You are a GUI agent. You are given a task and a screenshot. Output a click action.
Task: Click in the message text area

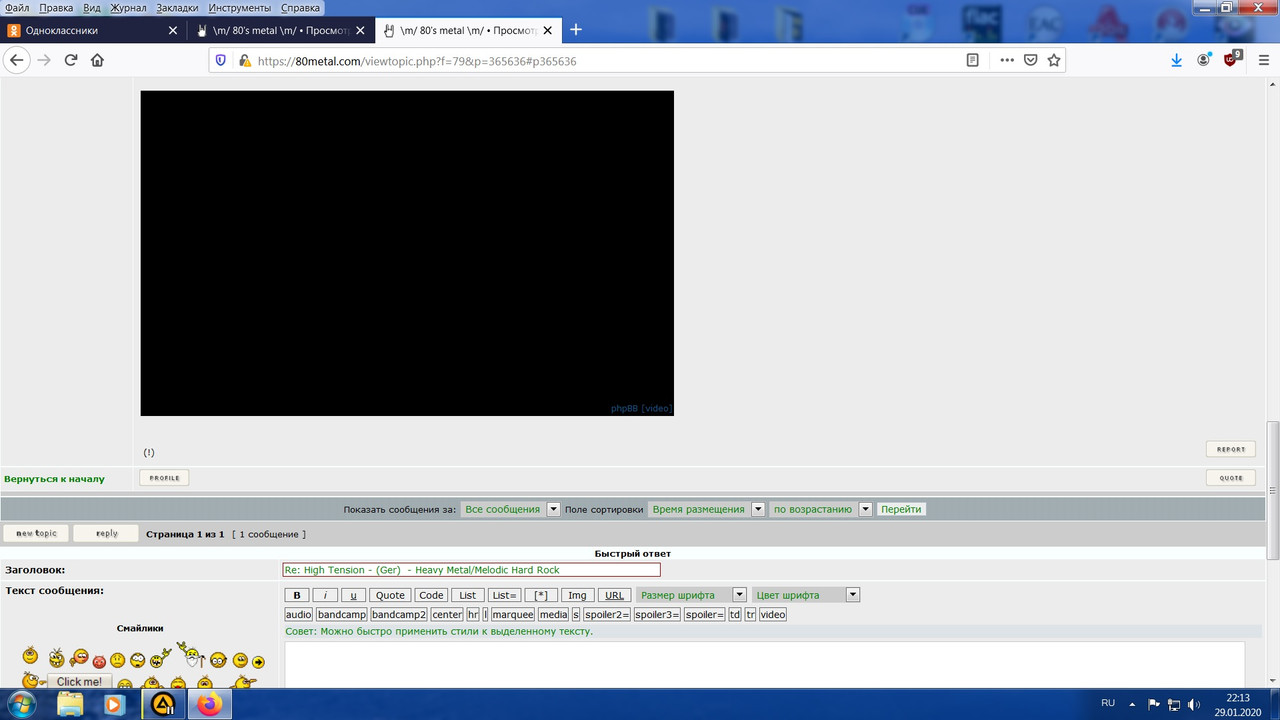click(764, 664)
